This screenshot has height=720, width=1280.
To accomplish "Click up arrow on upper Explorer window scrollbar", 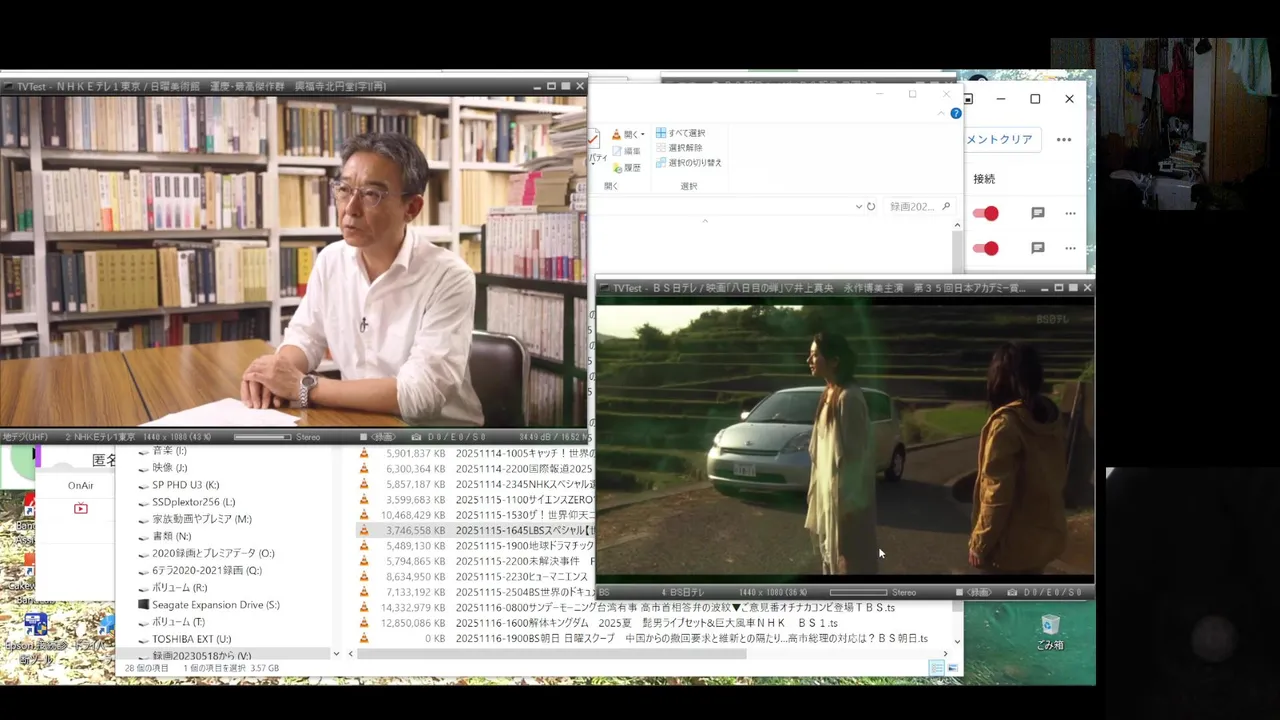I will pyautogui.click(x=957, y=226).
